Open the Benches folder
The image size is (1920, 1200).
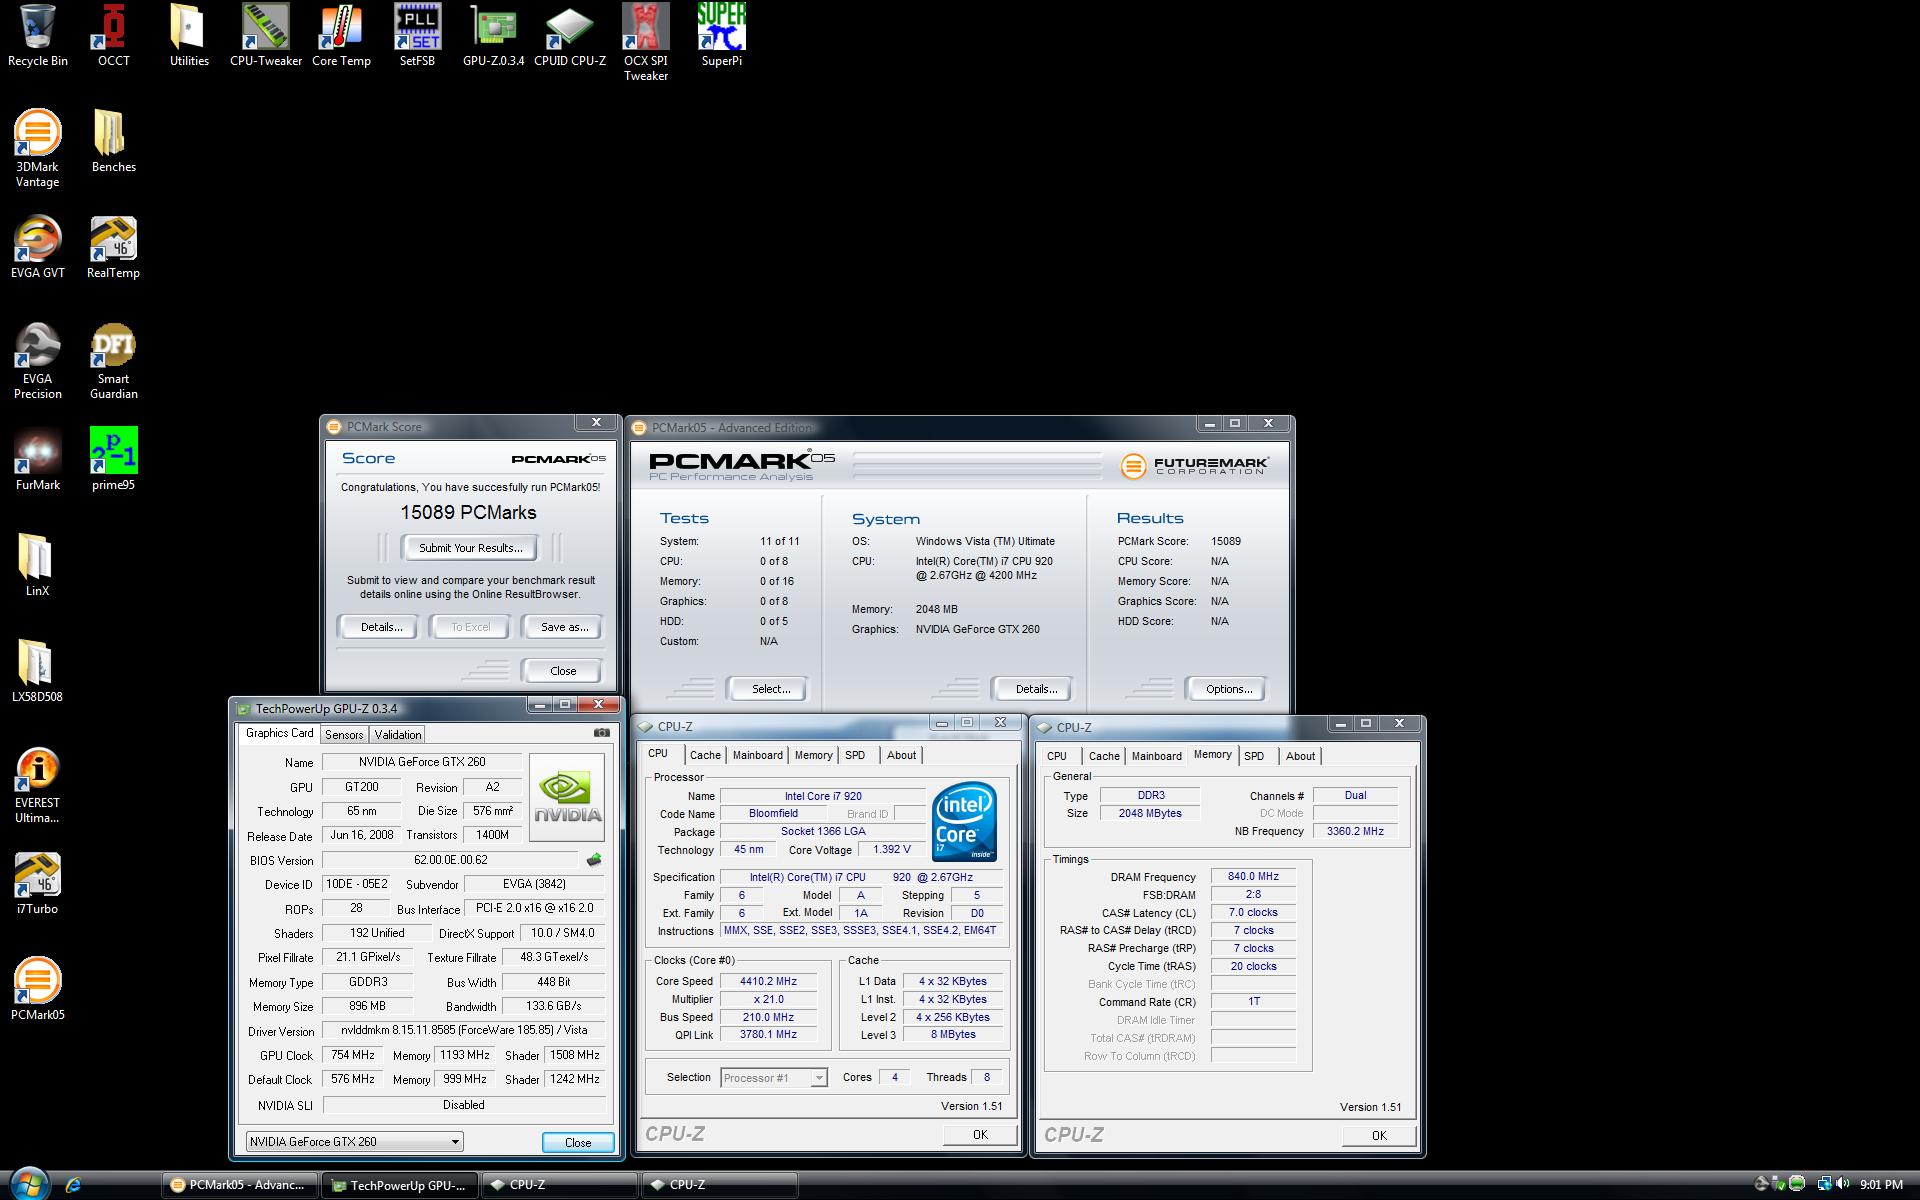click(113, 141)
